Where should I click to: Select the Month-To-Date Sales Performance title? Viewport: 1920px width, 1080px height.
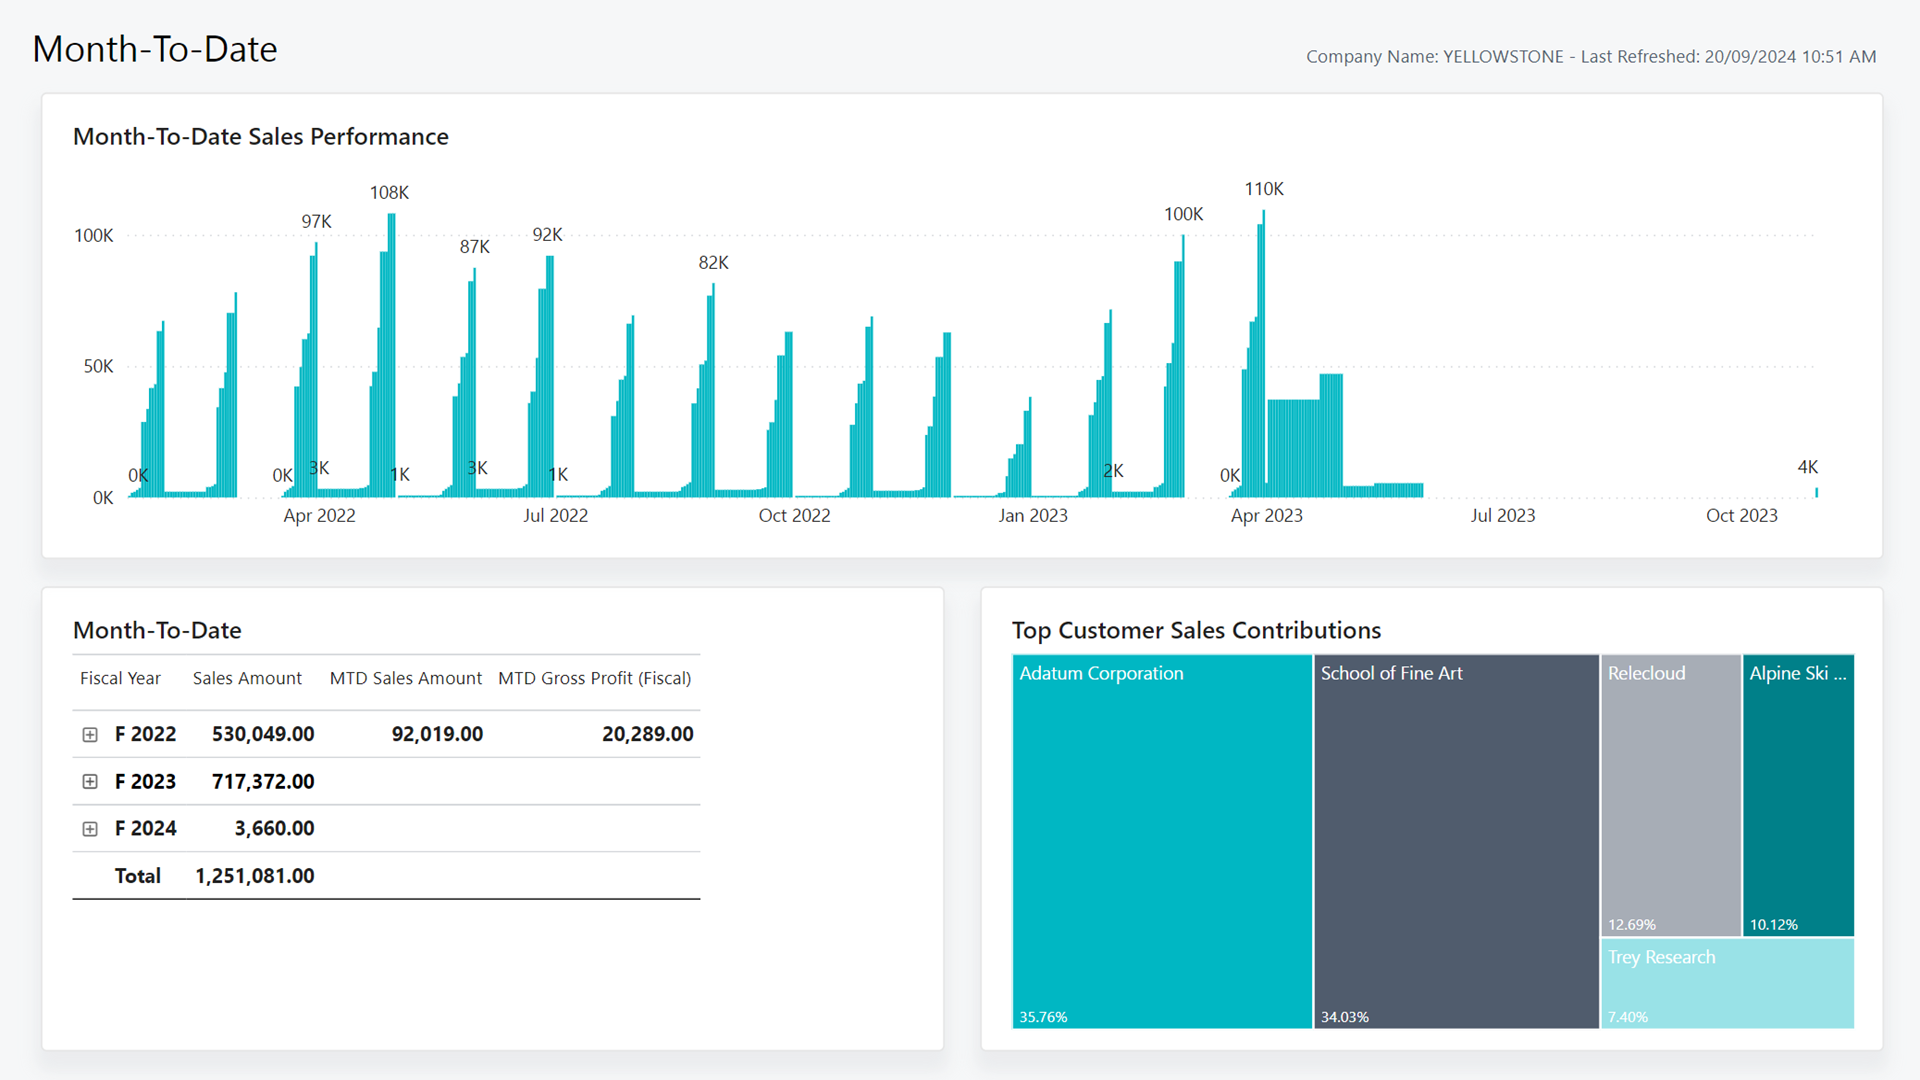[260, 137]
